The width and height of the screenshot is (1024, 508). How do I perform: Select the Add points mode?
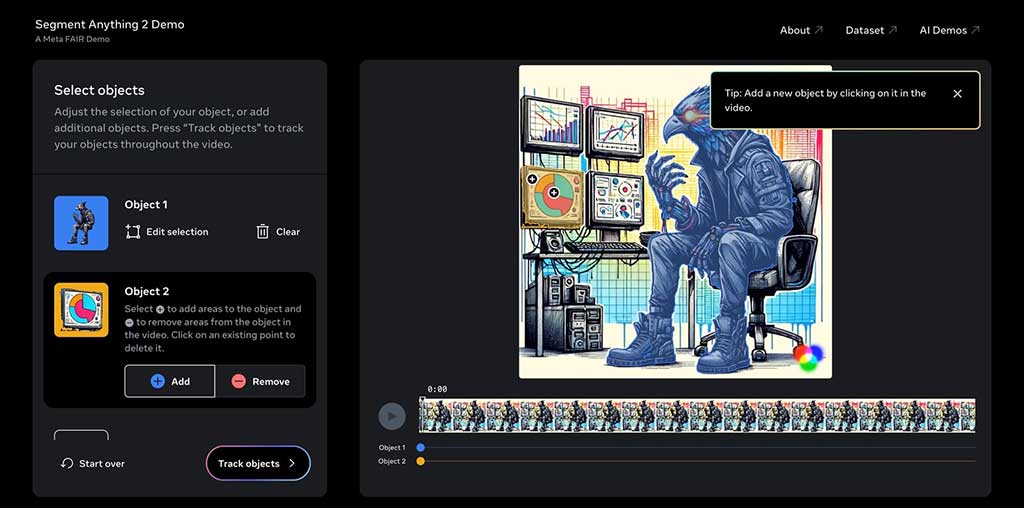pyautogui.click(x=170, y=381)
